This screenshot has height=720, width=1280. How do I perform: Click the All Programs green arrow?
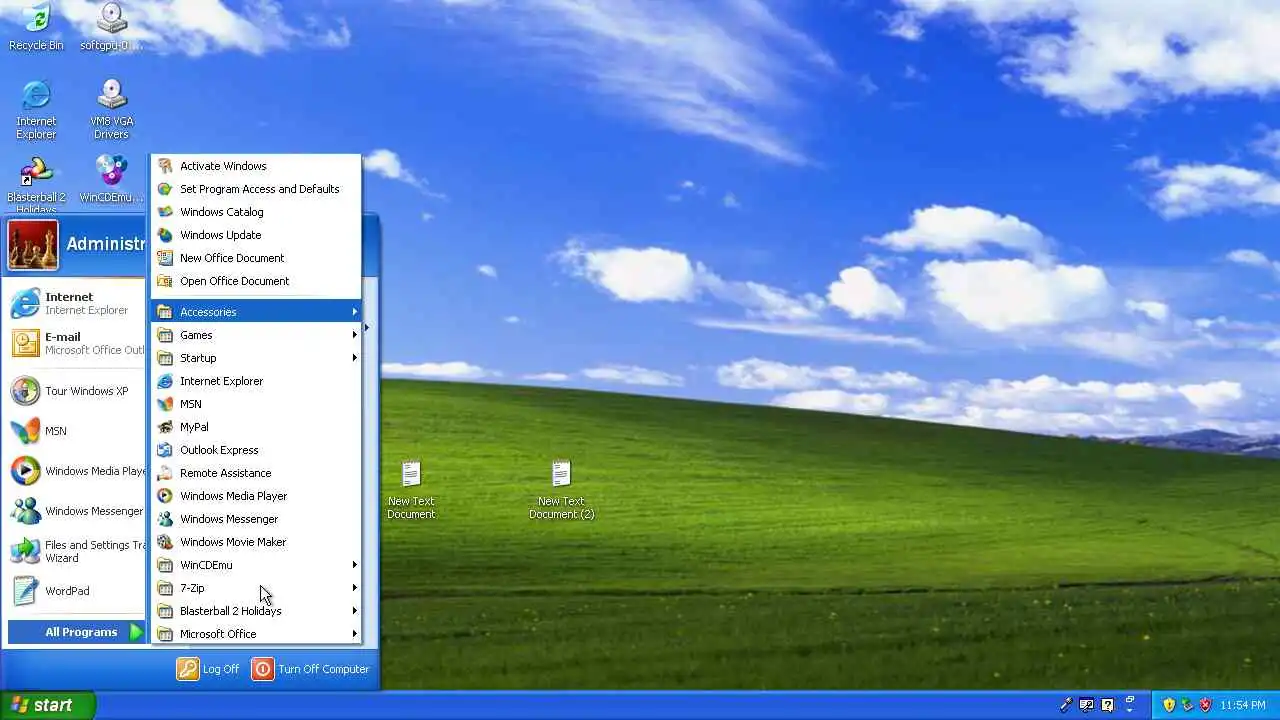[137, 632]
